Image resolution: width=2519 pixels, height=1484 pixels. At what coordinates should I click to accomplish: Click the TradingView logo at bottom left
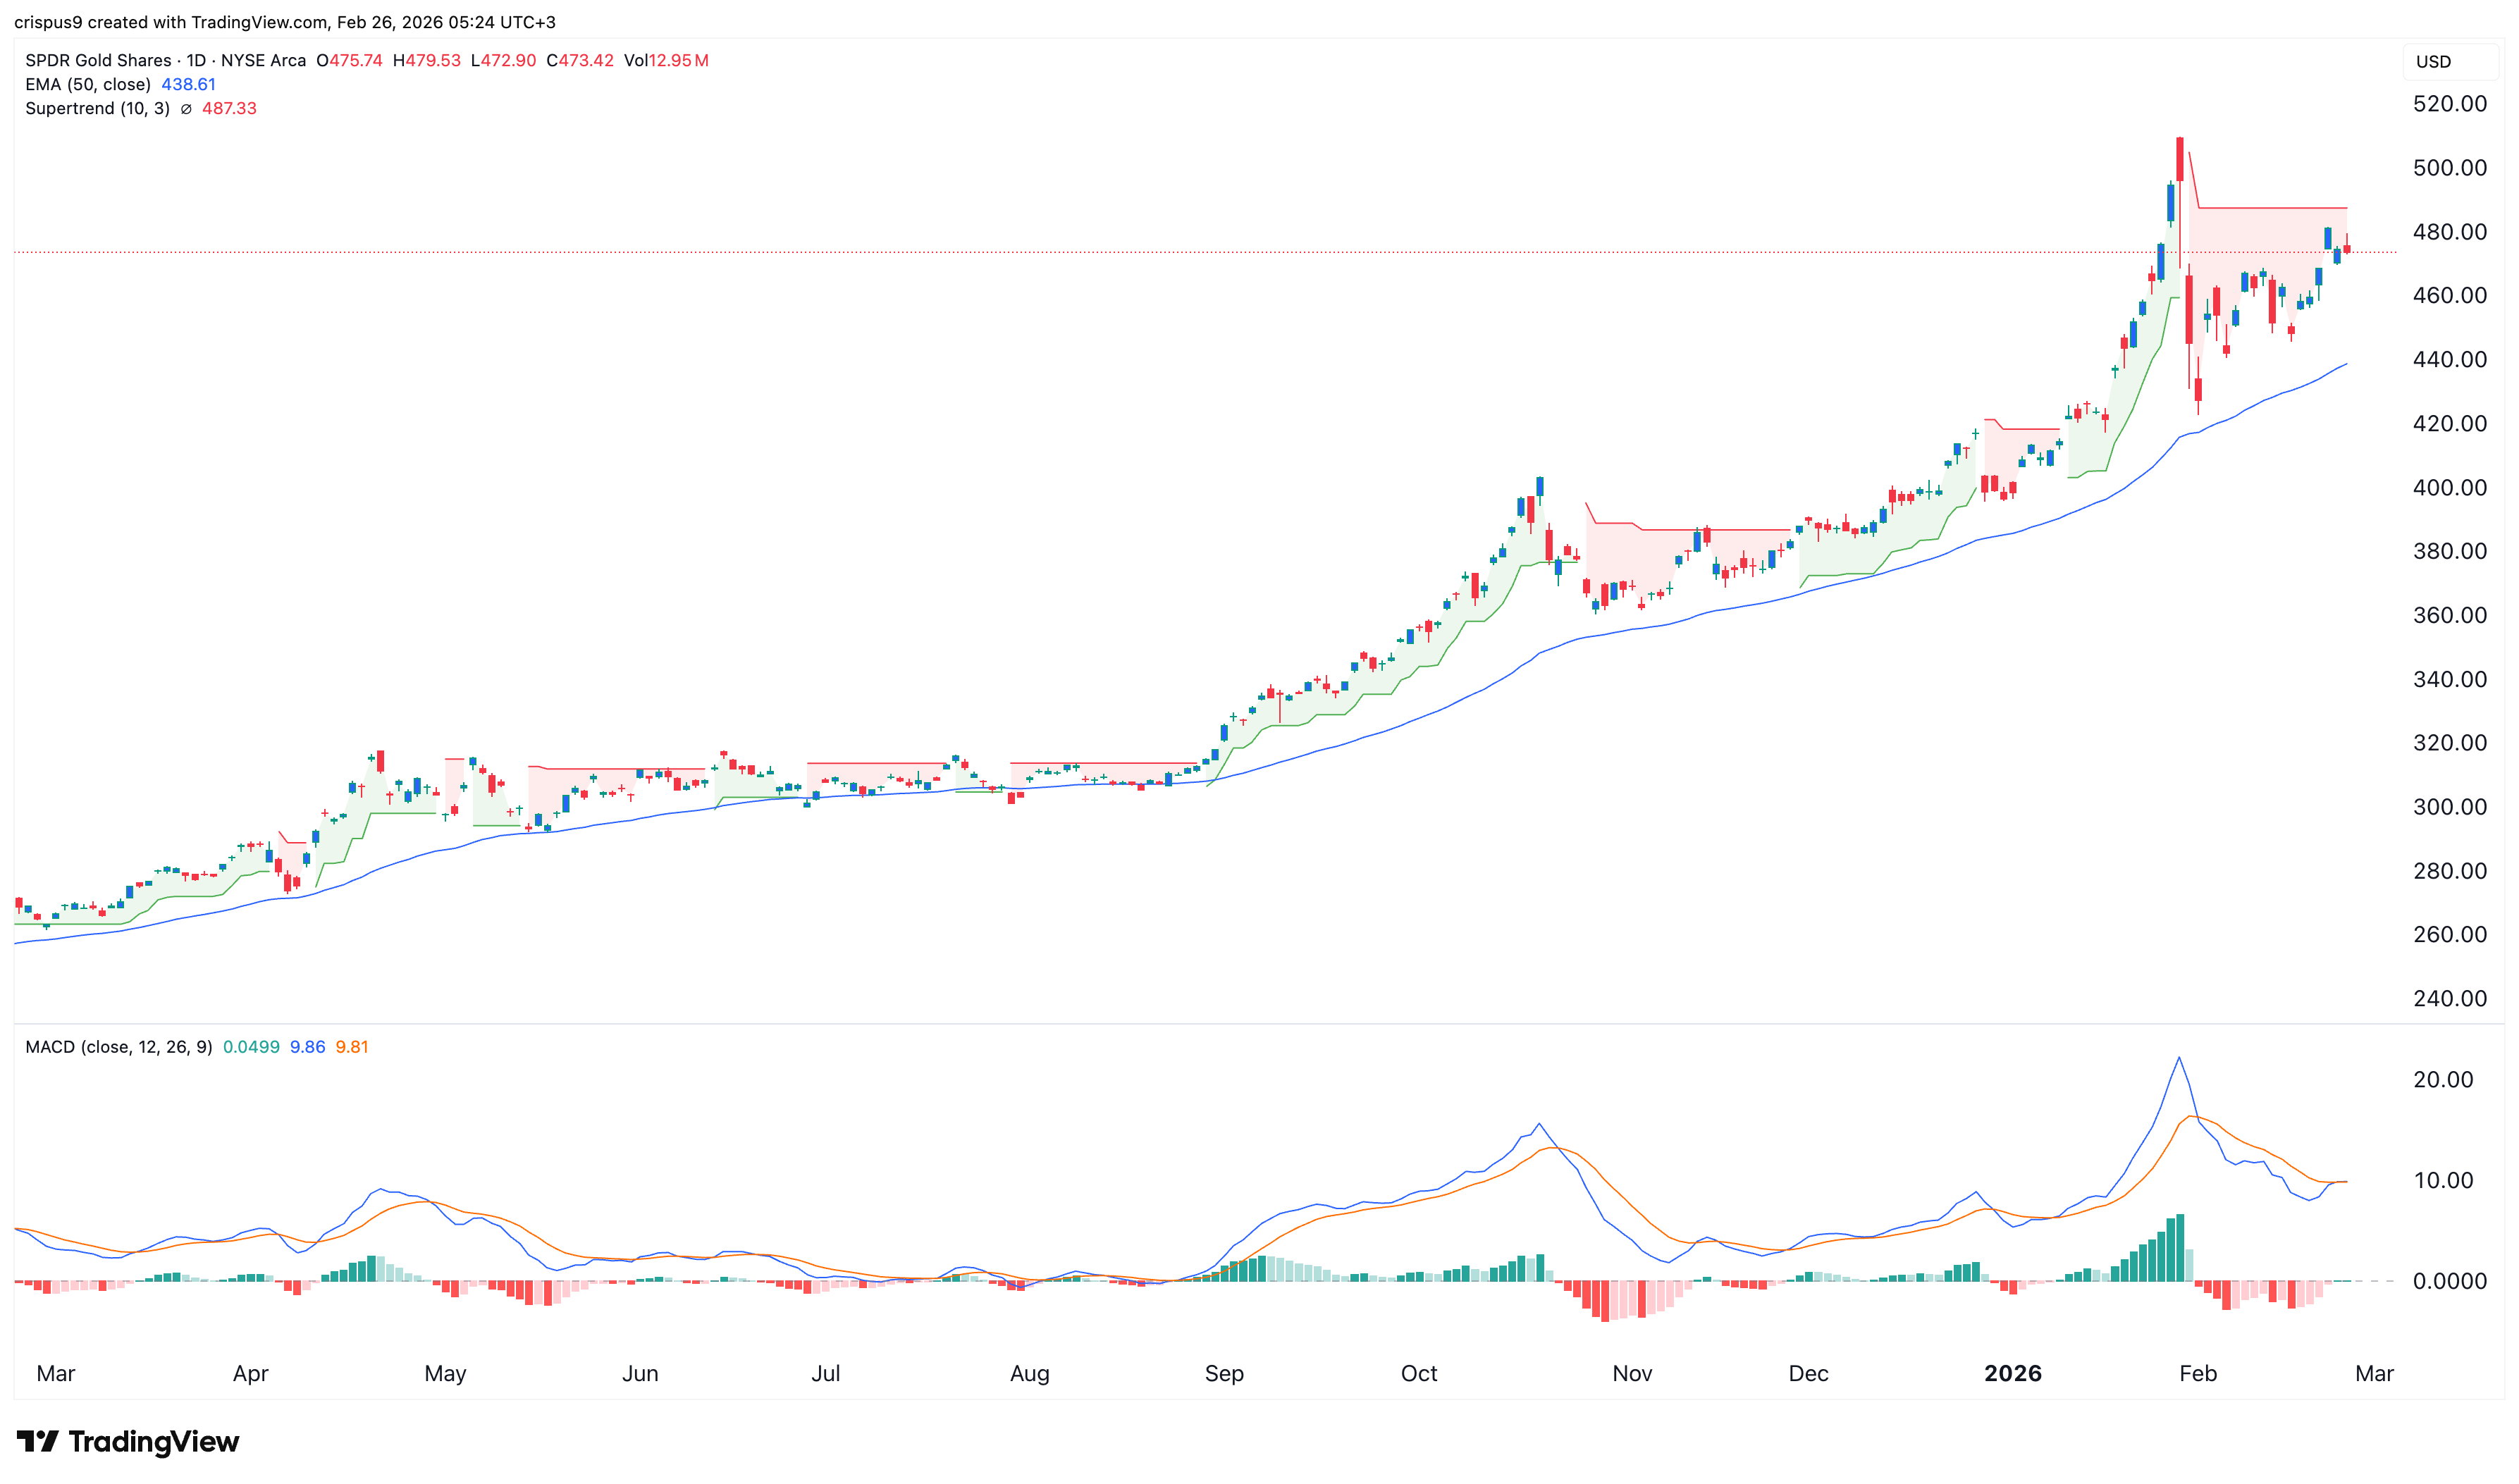tap(127, 1441)
